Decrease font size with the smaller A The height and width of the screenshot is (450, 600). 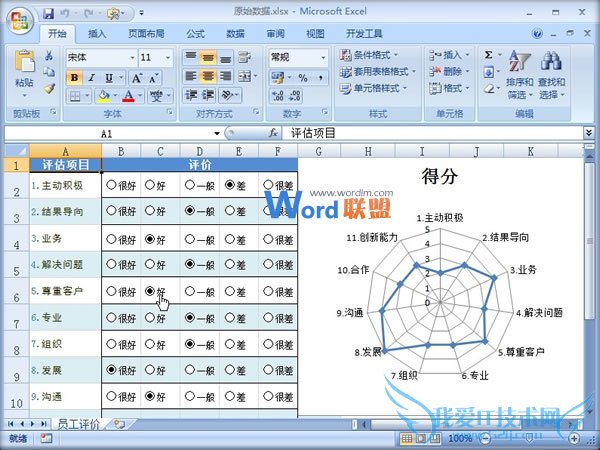tap(153, 78)
